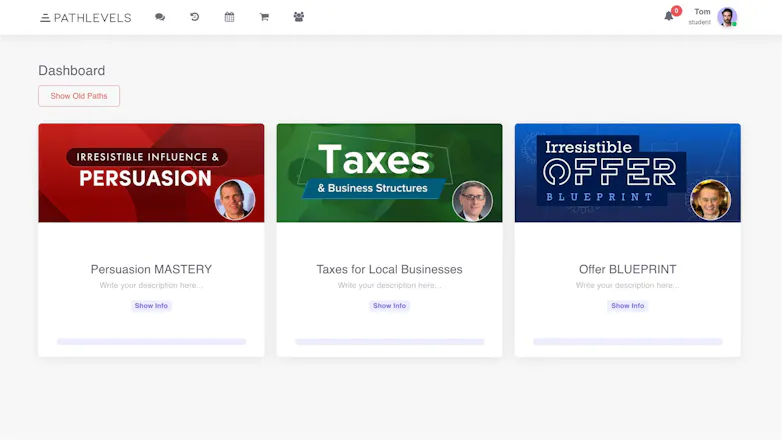Click the Persuasion MASTERY title

click(151, 269)
